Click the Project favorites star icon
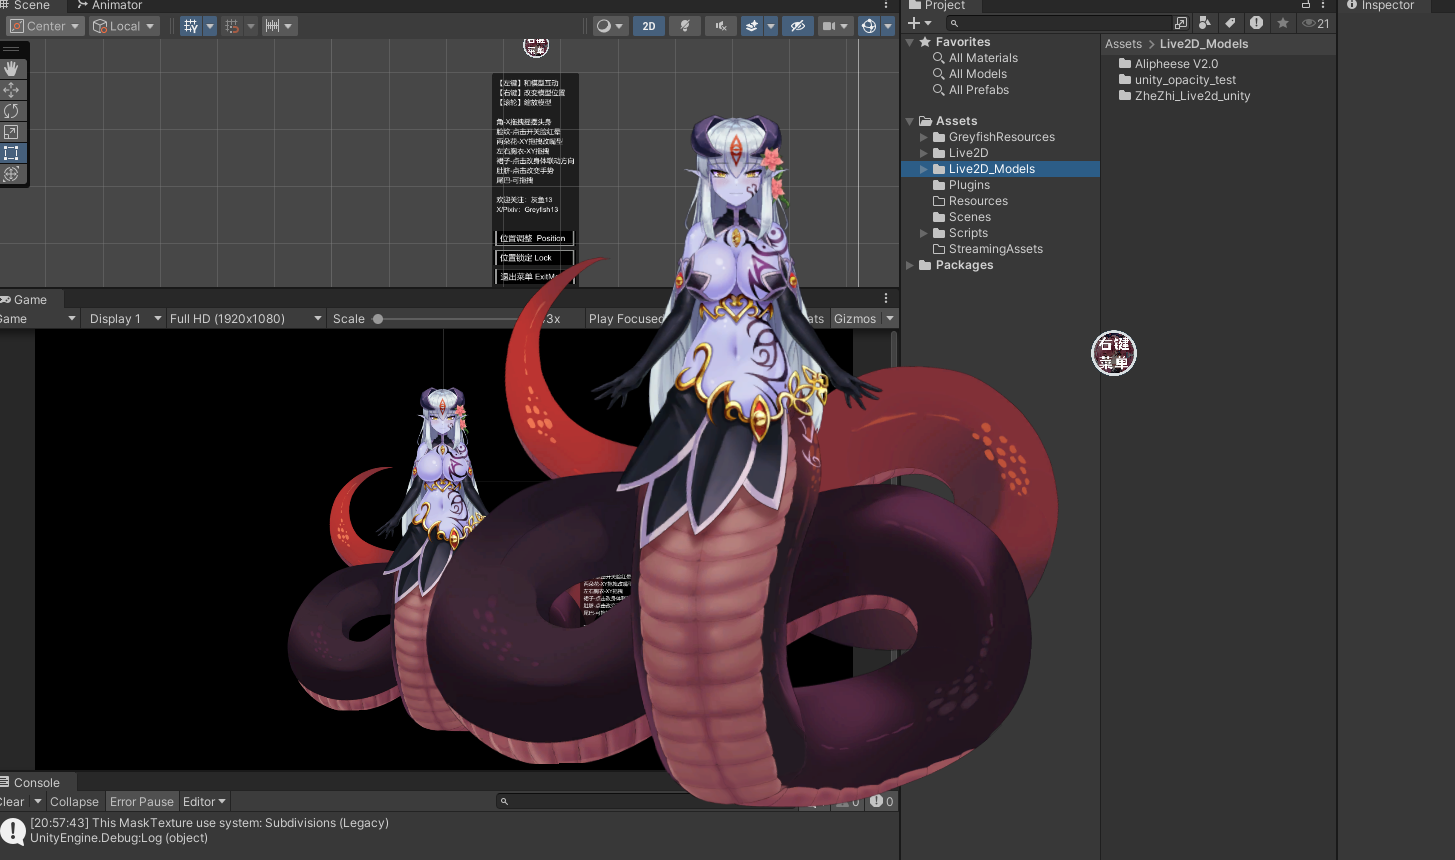 1283,23
